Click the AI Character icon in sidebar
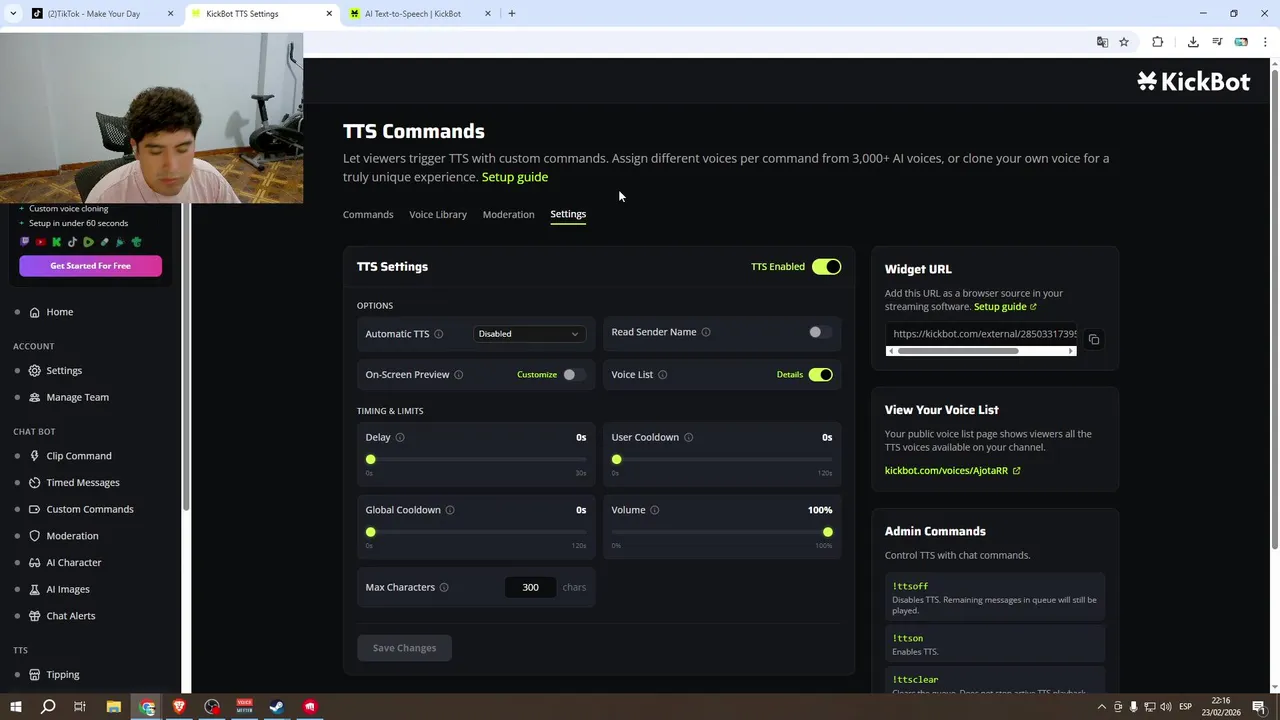Viewport: 1280px width, 720px height. [35, 563]
